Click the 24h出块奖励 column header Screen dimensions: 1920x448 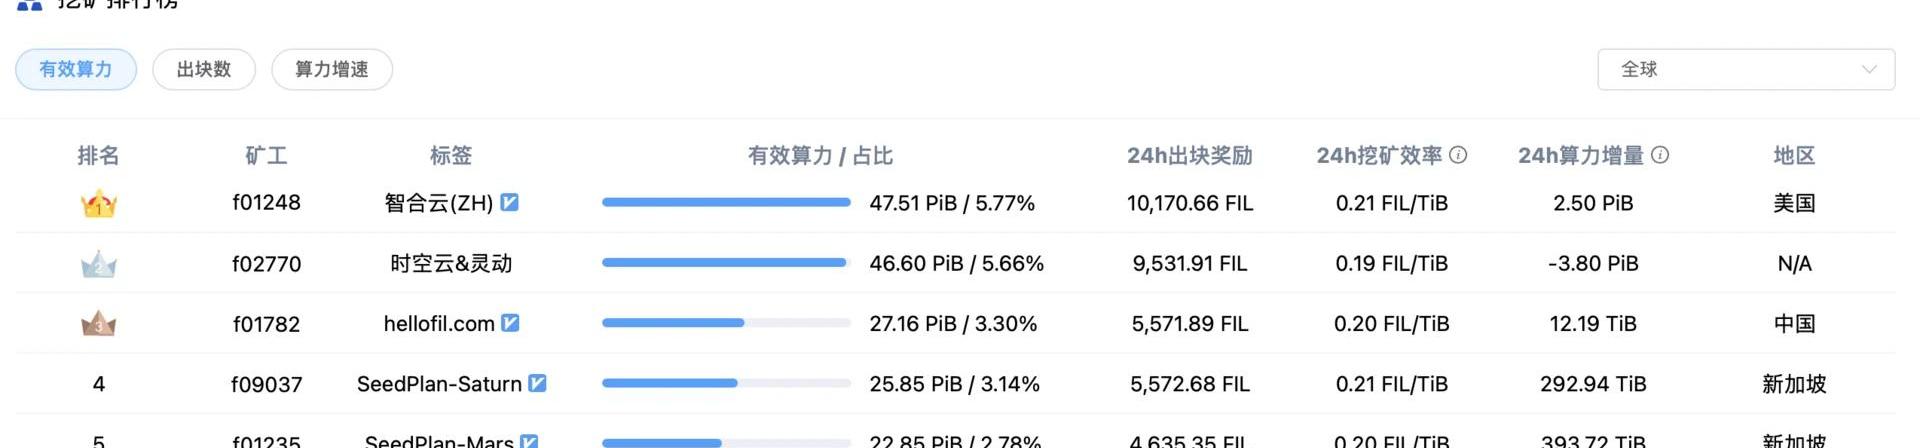pos(1189,155)
